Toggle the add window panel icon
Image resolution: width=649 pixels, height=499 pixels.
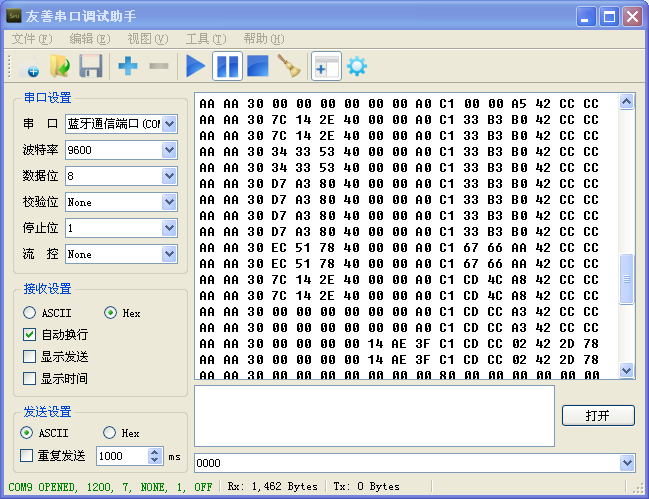tap(326, 66)
